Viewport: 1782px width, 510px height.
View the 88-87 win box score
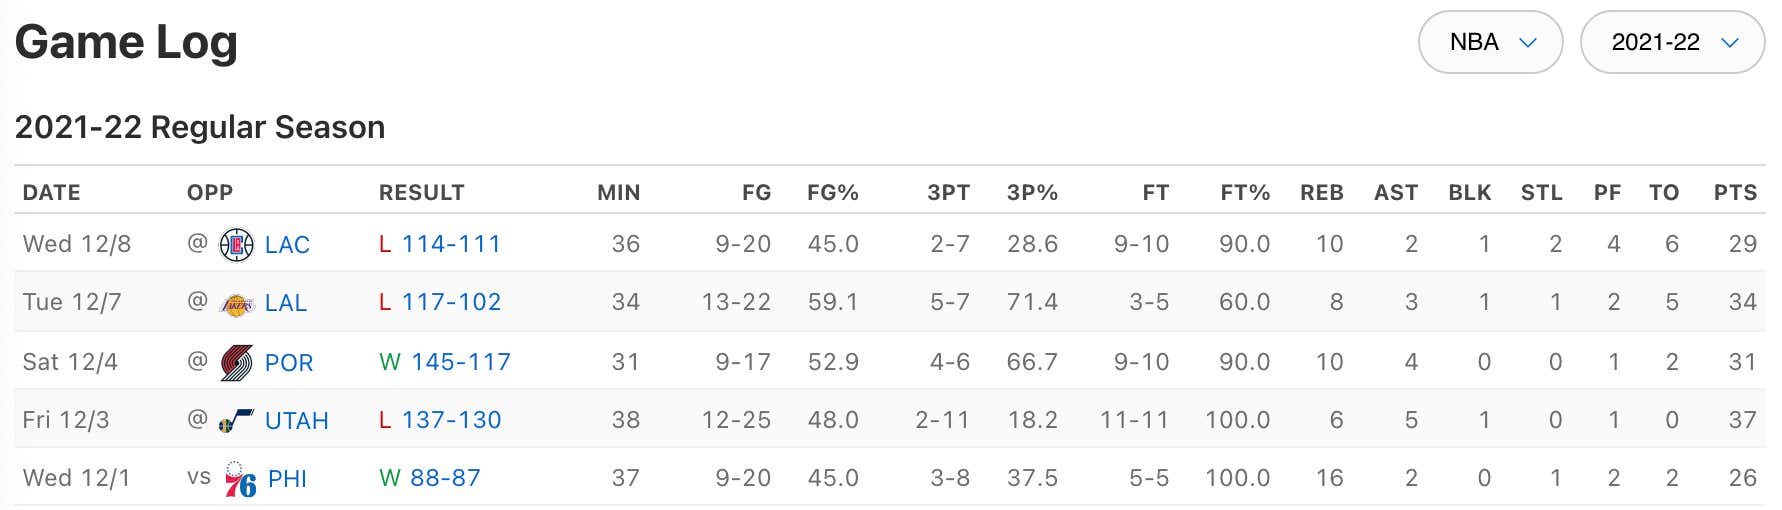(x=445, y=478)
